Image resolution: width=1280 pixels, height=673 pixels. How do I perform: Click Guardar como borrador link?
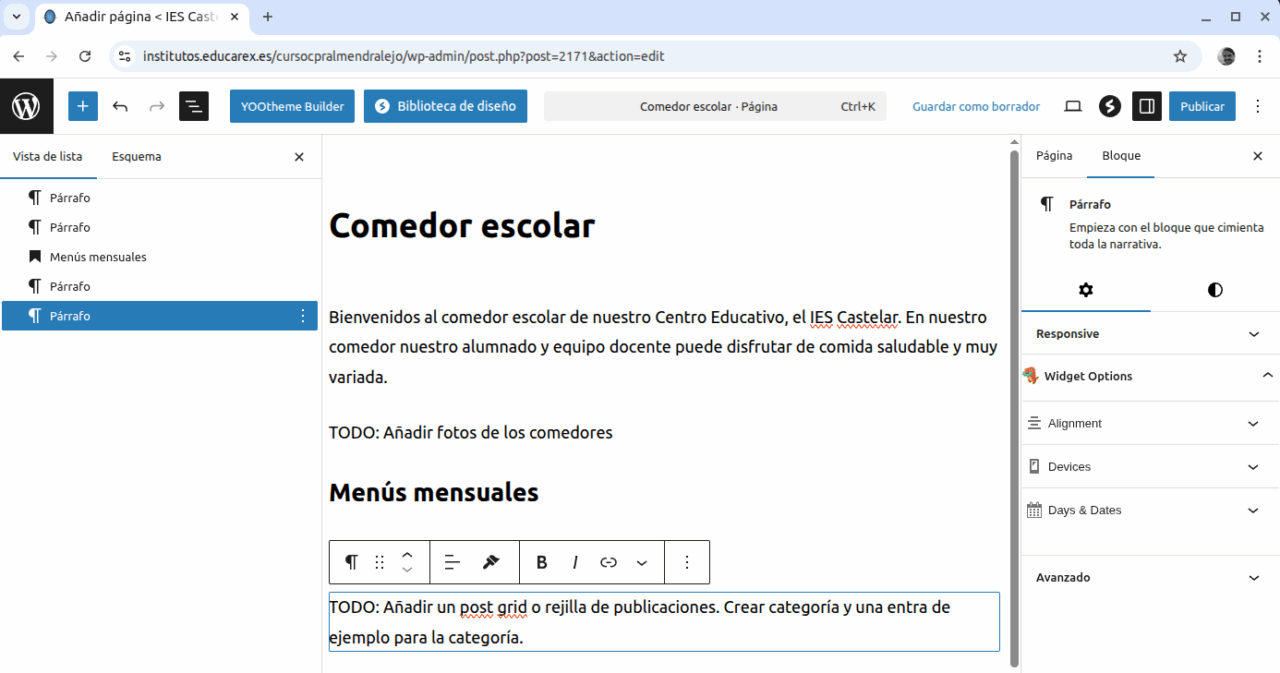976,106
